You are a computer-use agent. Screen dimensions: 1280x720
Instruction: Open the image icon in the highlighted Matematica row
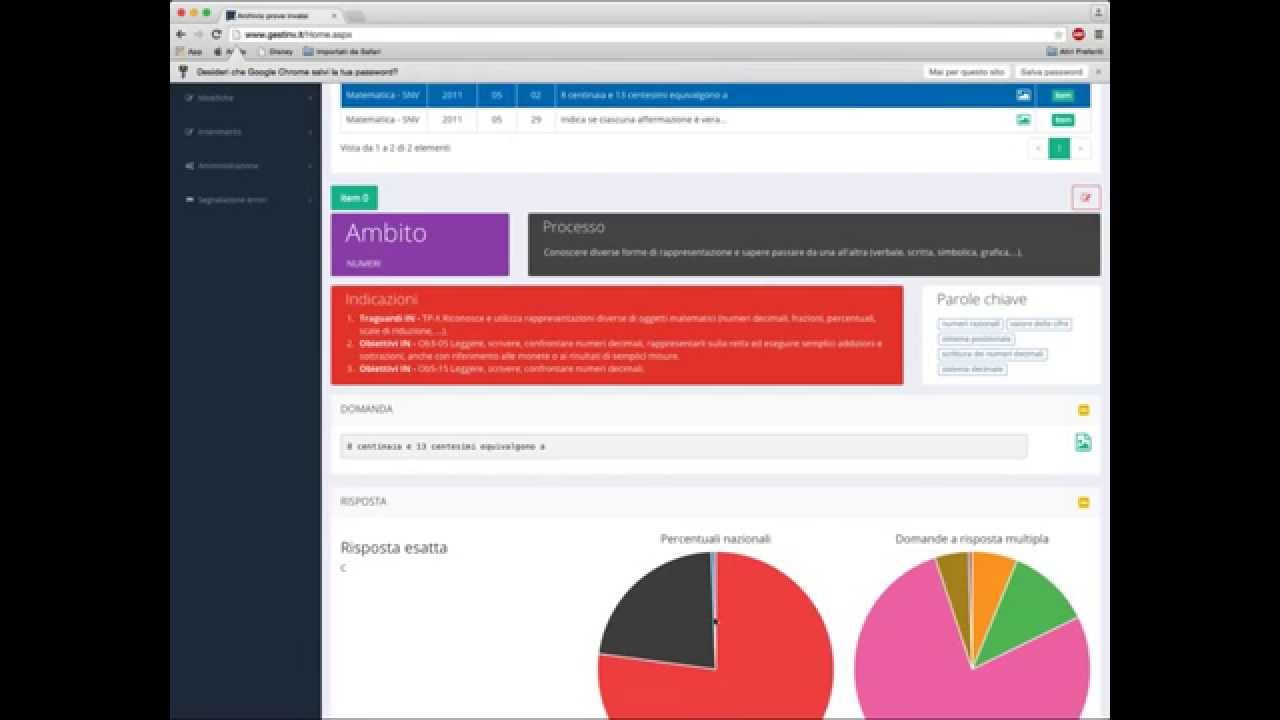[1023, 95]
